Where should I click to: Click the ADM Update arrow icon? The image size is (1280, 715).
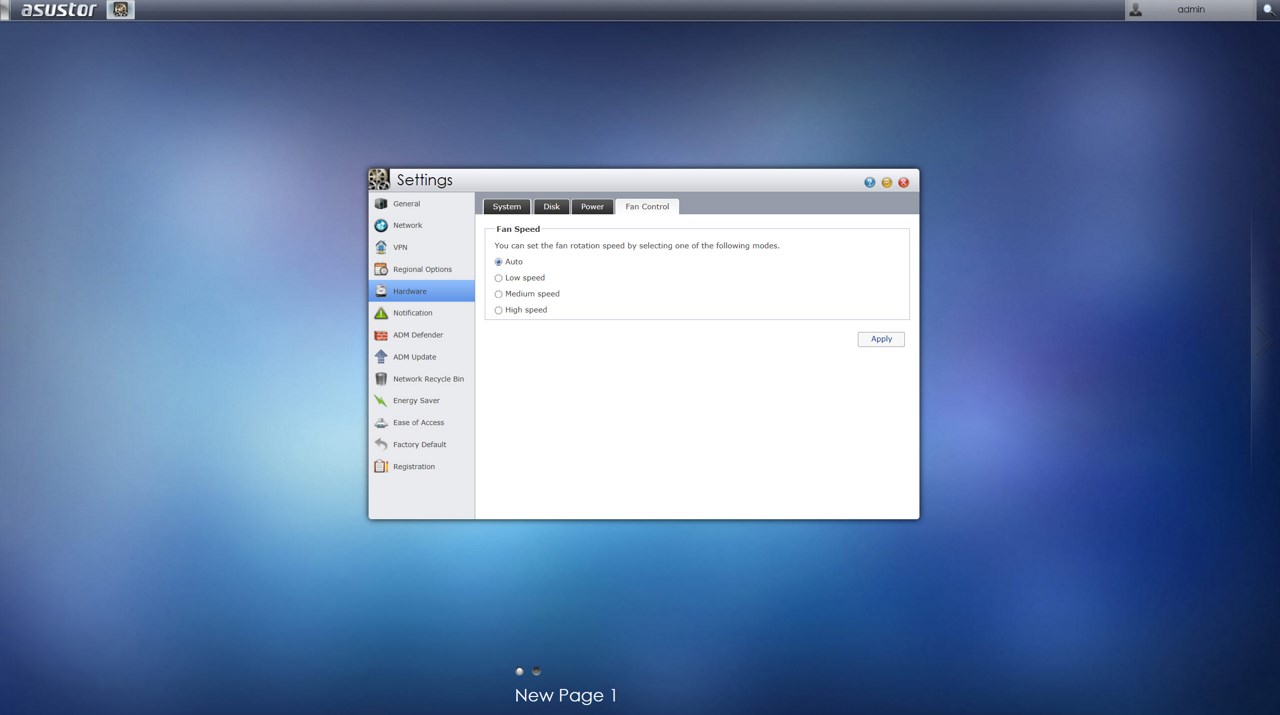click(x=381, y=357)
